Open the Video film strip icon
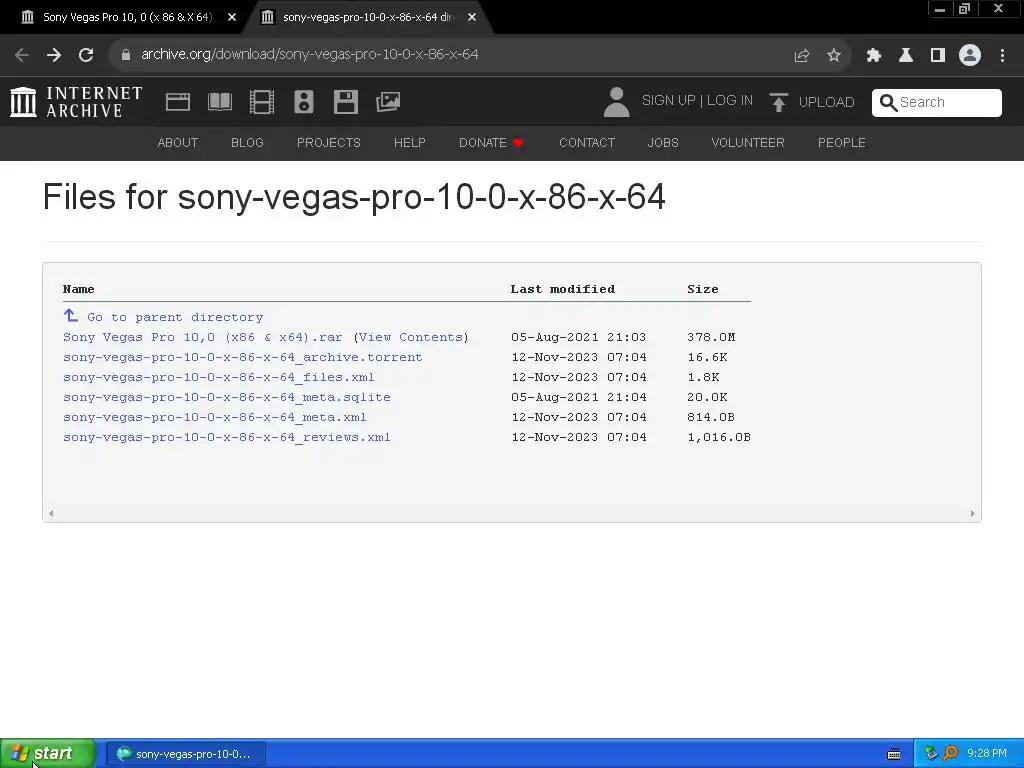 point(262,102)
